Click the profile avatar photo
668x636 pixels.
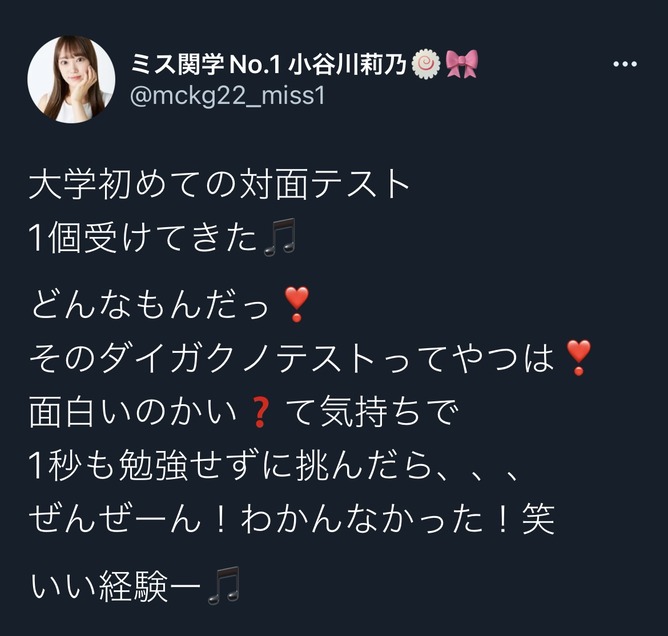point(71,79)
